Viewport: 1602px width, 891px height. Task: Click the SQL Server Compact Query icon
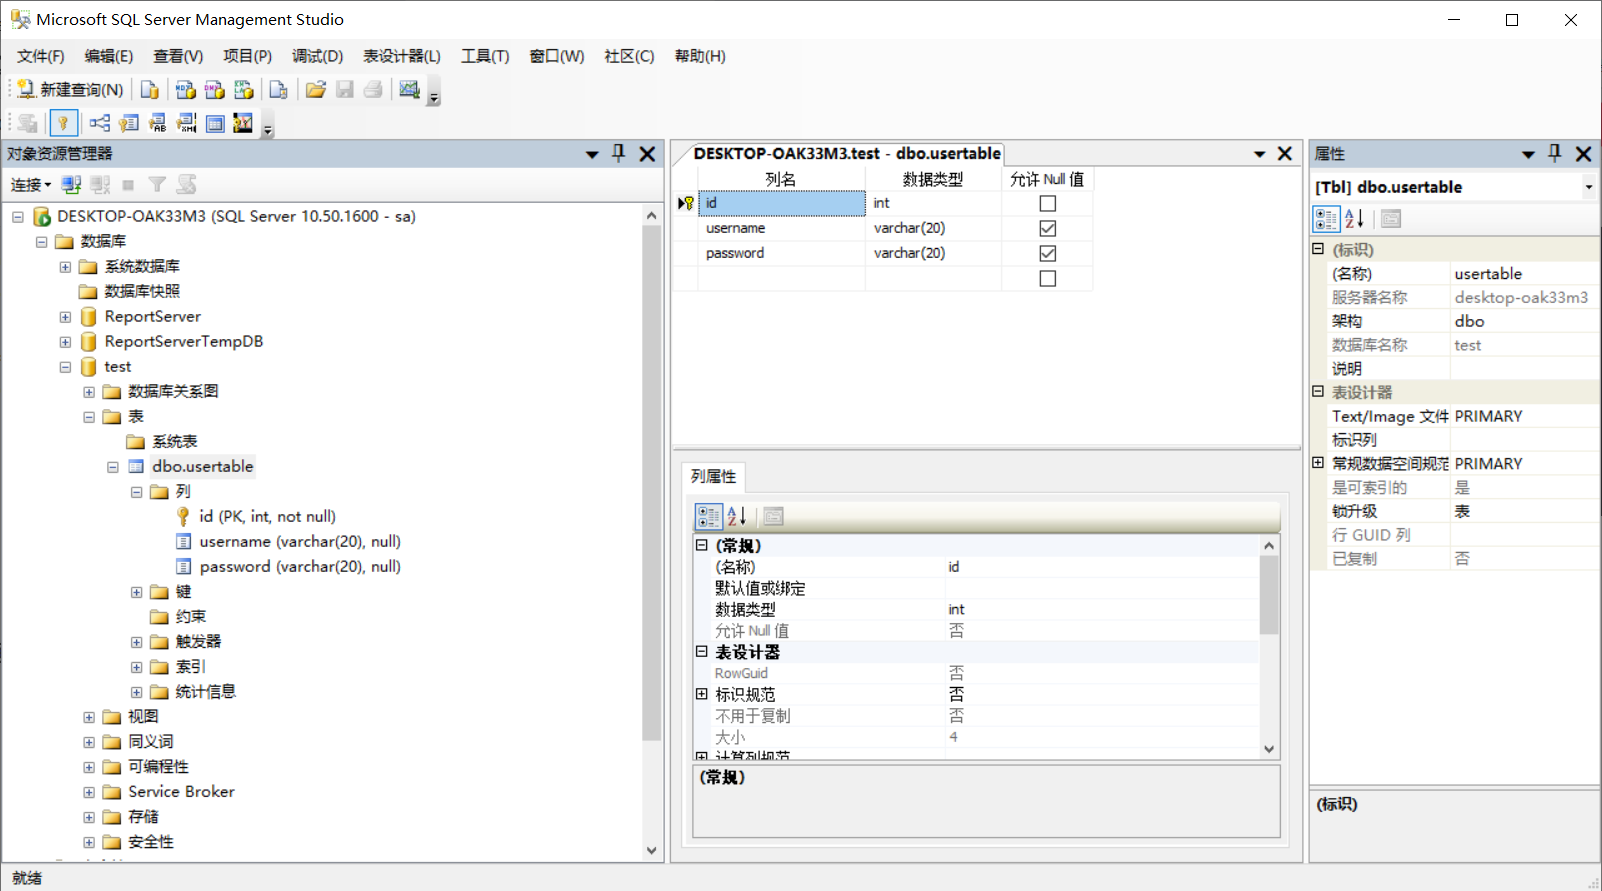[x=279, y=90]
